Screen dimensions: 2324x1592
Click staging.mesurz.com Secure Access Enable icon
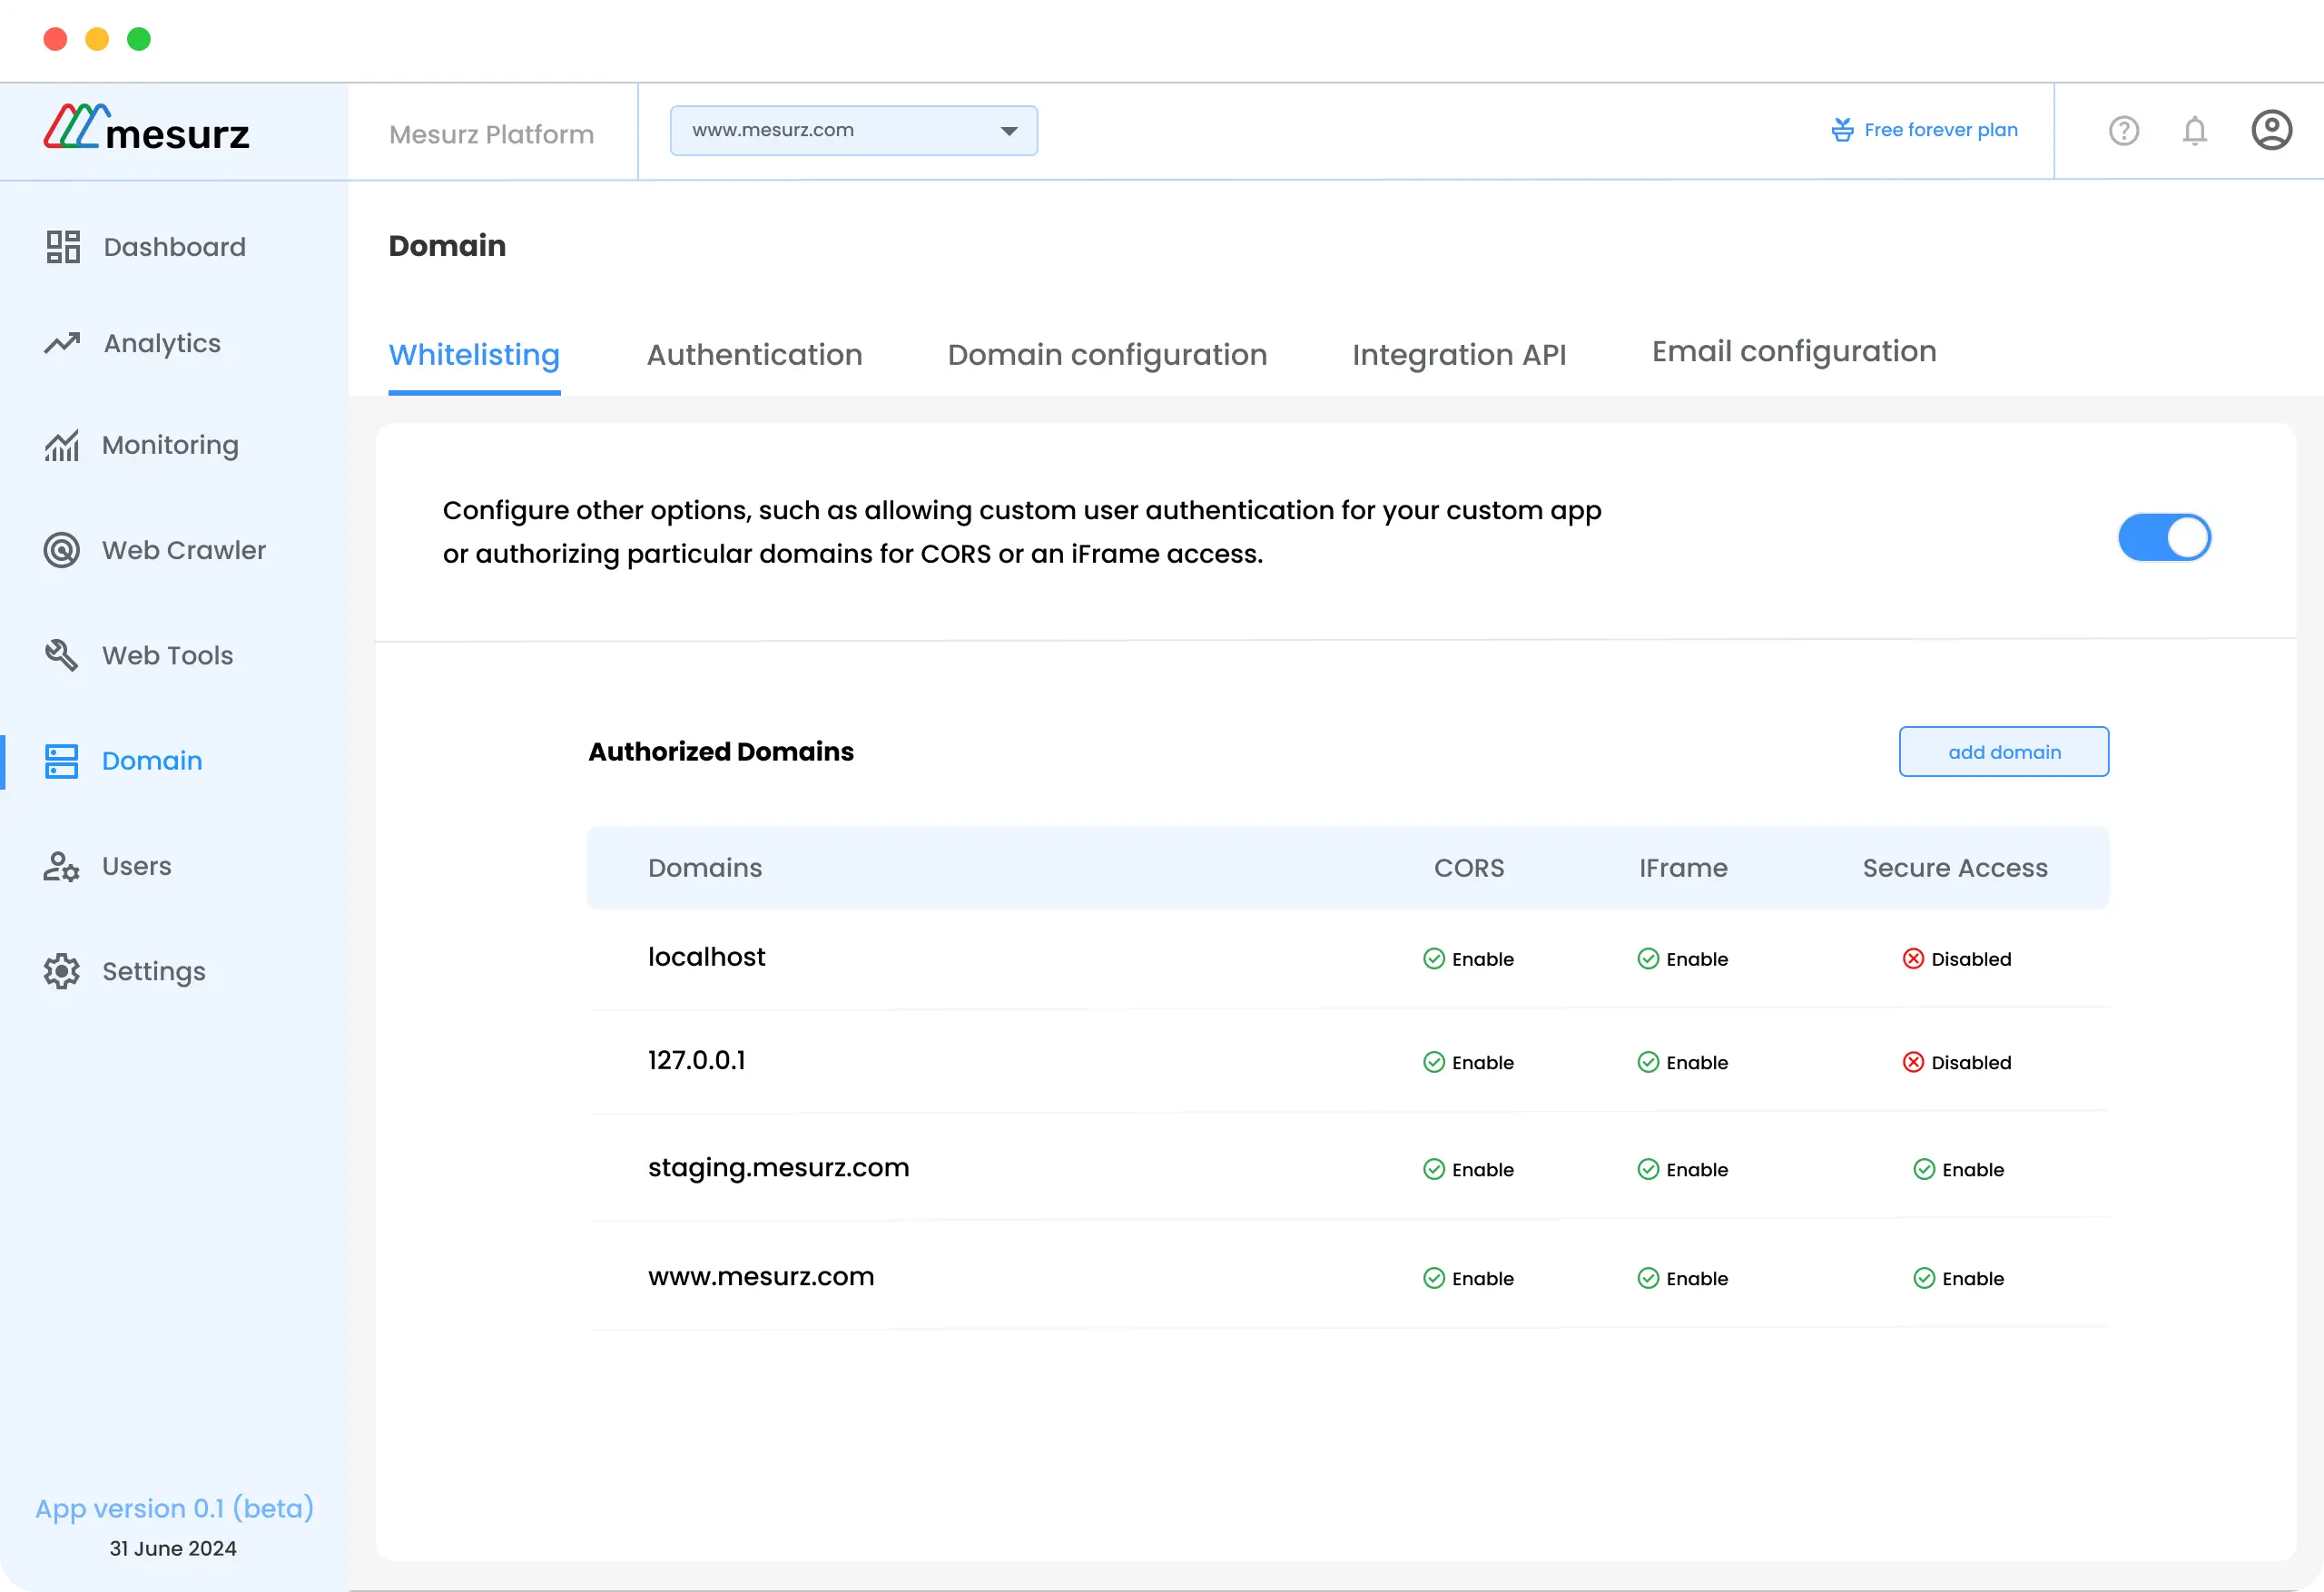click(1924, 1169)
